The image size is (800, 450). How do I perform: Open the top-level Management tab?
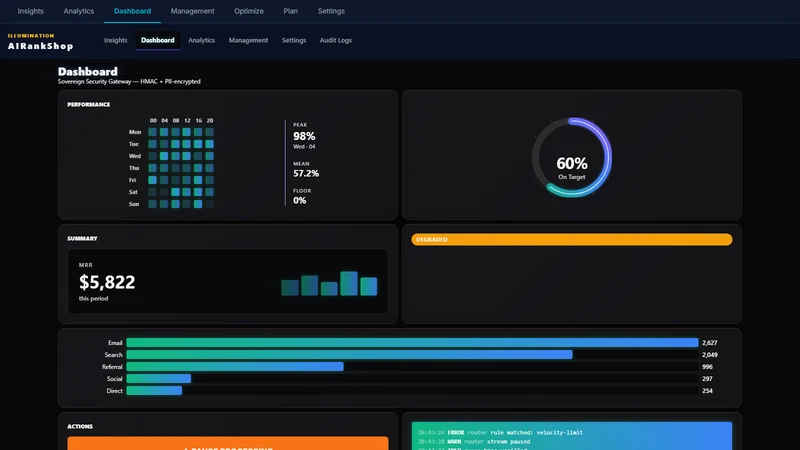[x=192, y=11]
